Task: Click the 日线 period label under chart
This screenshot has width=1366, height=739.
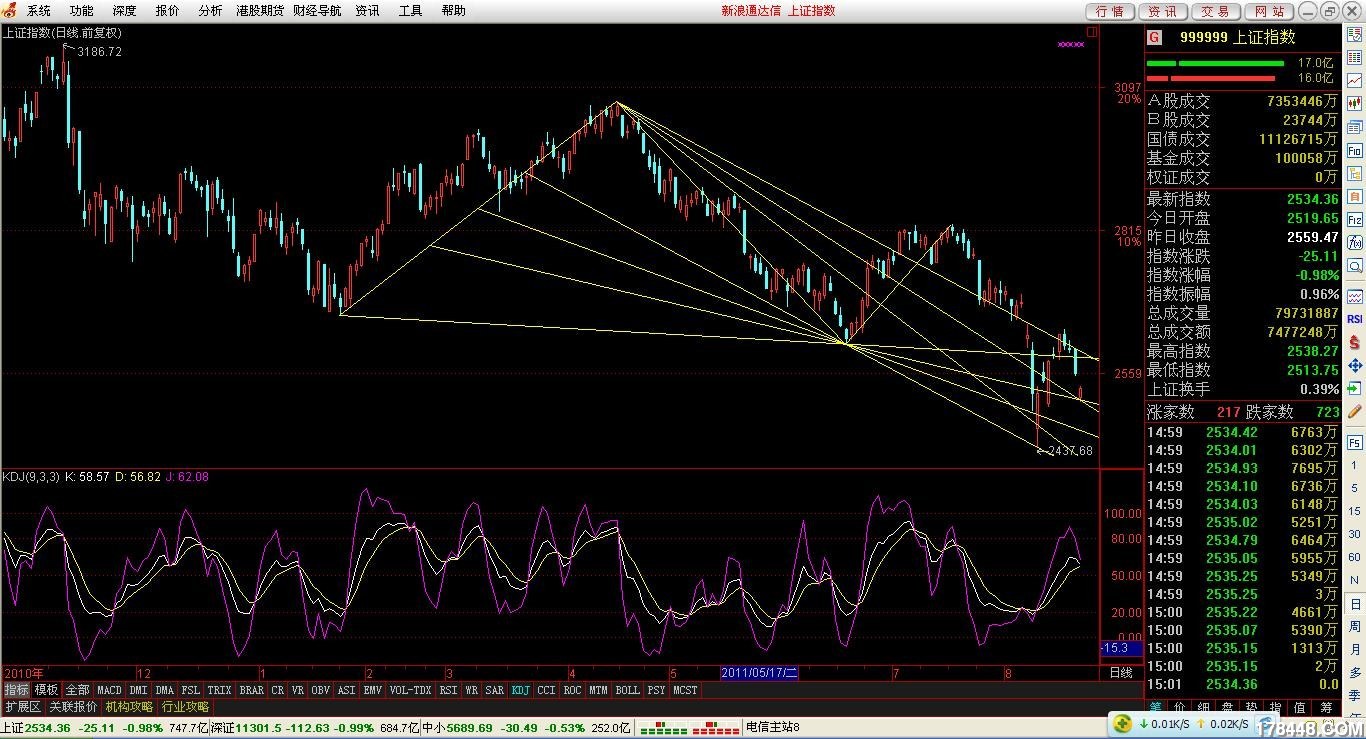Action: coord(1121,673)
